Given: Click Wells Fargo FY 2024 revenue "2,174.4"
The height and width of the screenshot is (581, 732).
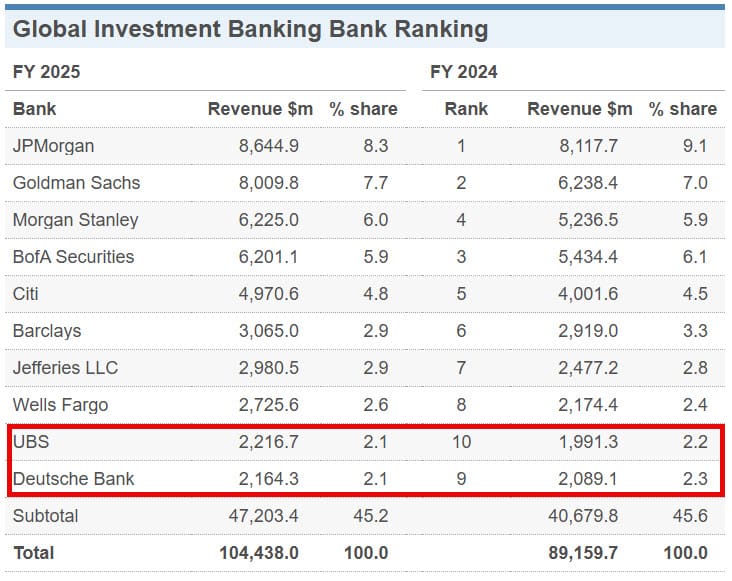Looking at the screenshot, I should [588, 405].
